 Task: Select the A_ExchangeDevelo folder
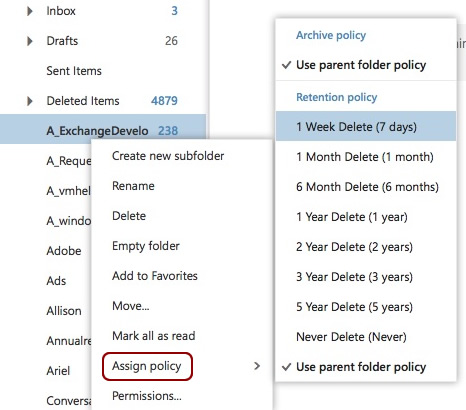(103, 129)
